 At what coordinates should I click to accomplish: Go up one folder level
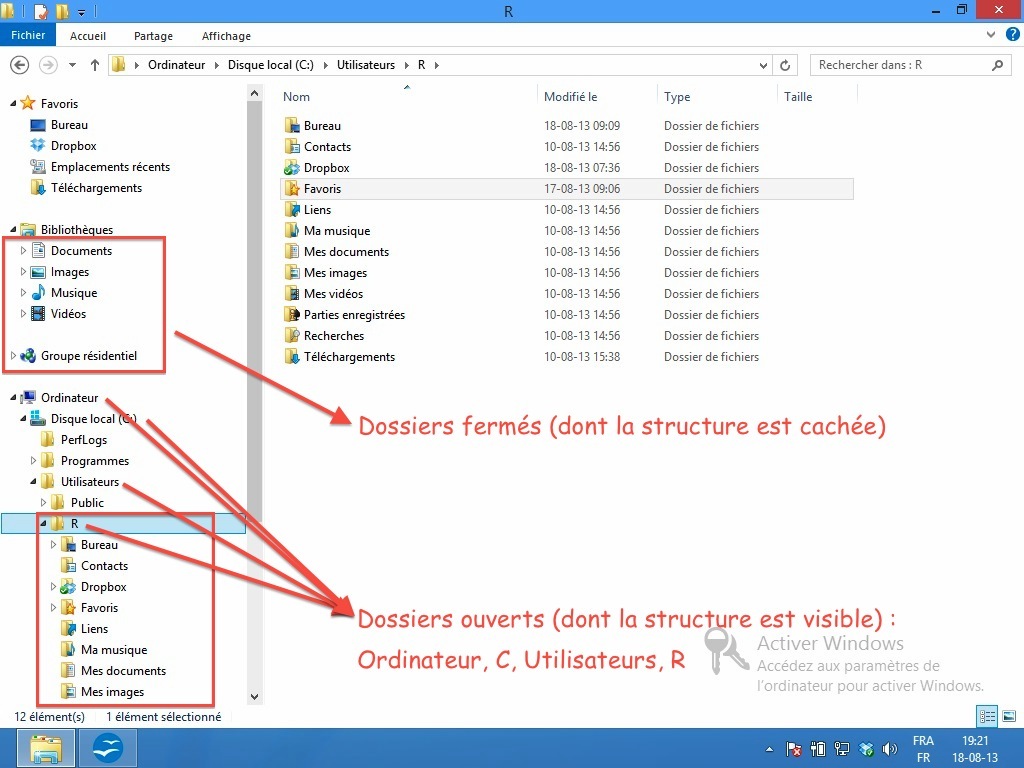95,65
